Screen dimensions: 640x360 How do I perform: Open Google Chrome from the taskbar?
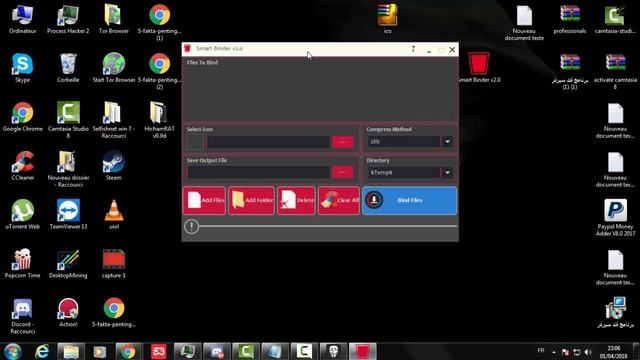(x=128, y=351)
